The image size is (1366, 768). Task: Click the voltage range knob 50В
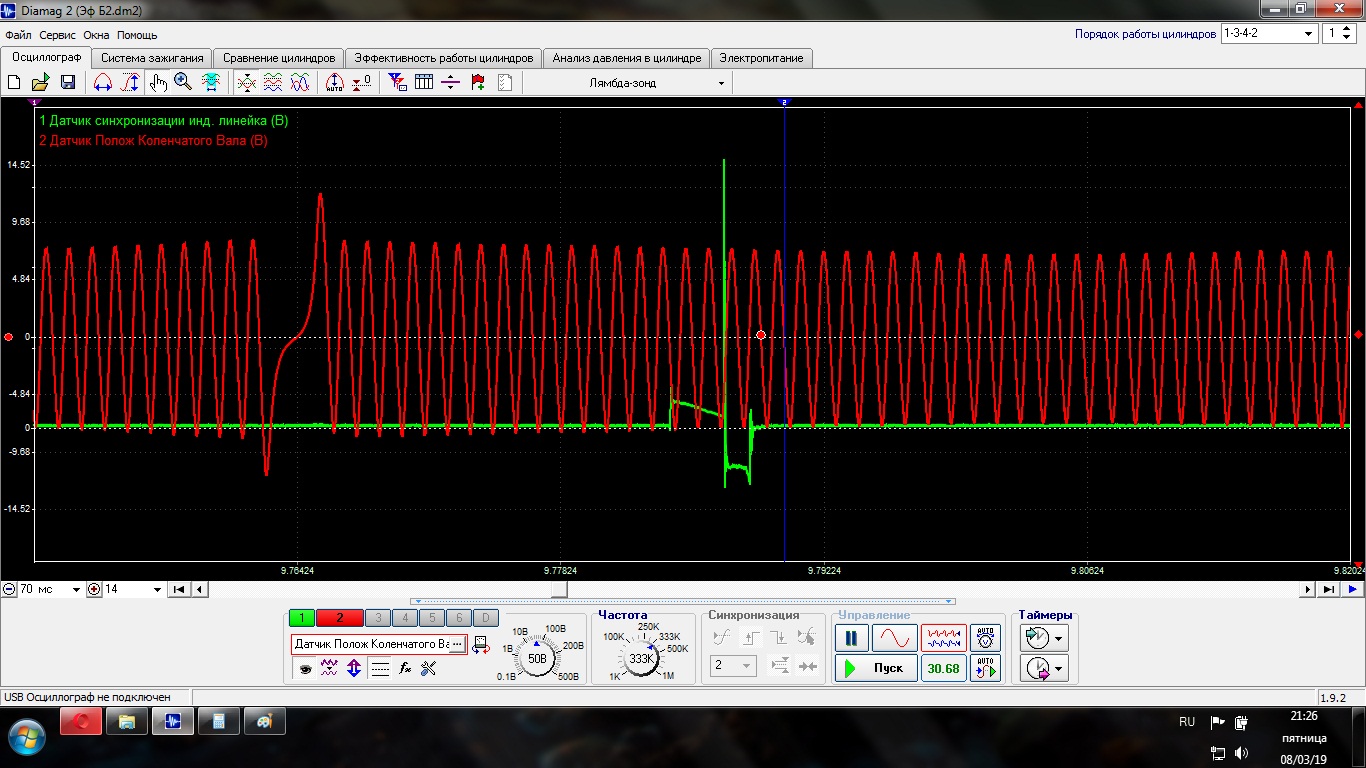[537, 659]
